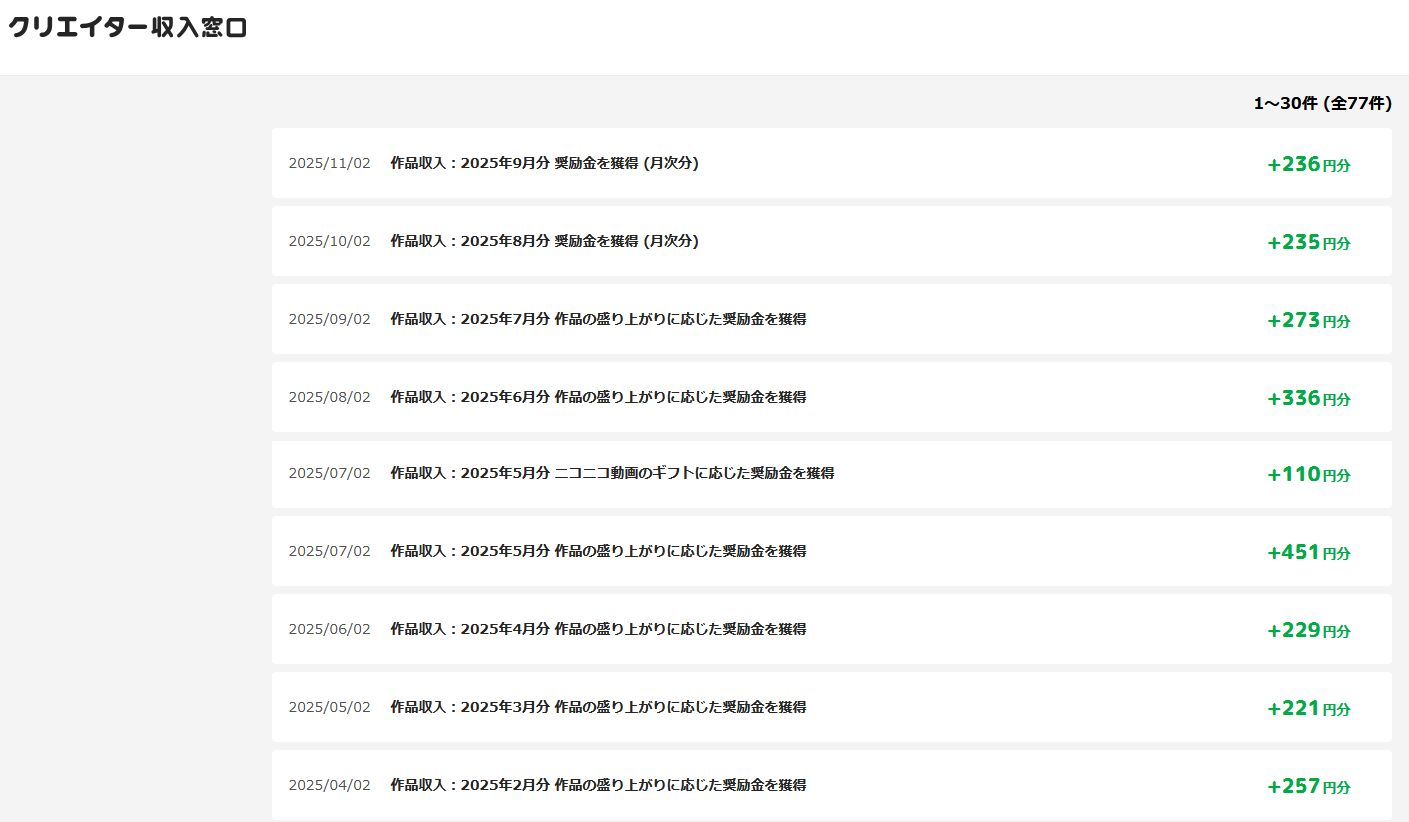
Task: Select the 2025年6月分 作品の盛り上がり entry text
Action: click(x=598, y=397)
